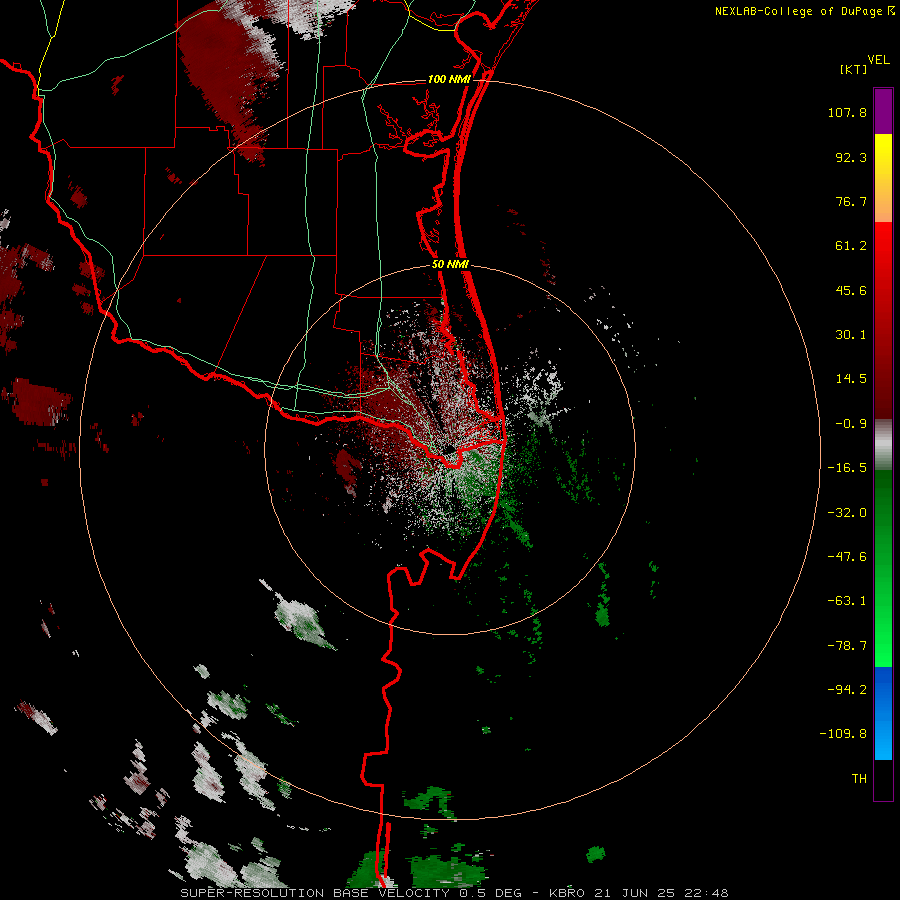Click the TH threshold label
Image resolution: width=900 pixels, height=900 pixels.
(x=859, y=779)
